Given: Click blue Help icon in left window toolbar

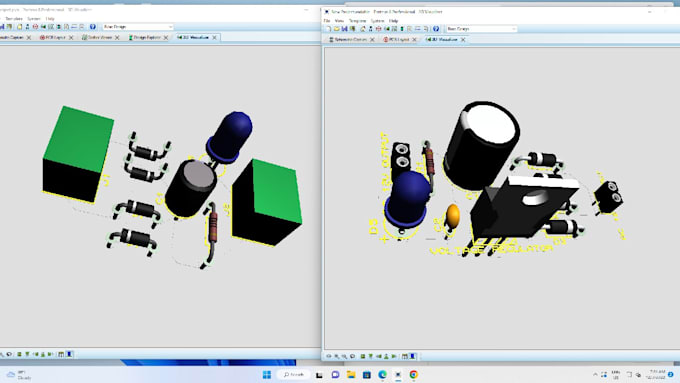Looking at the screenshot, I should tap(93, 27).
